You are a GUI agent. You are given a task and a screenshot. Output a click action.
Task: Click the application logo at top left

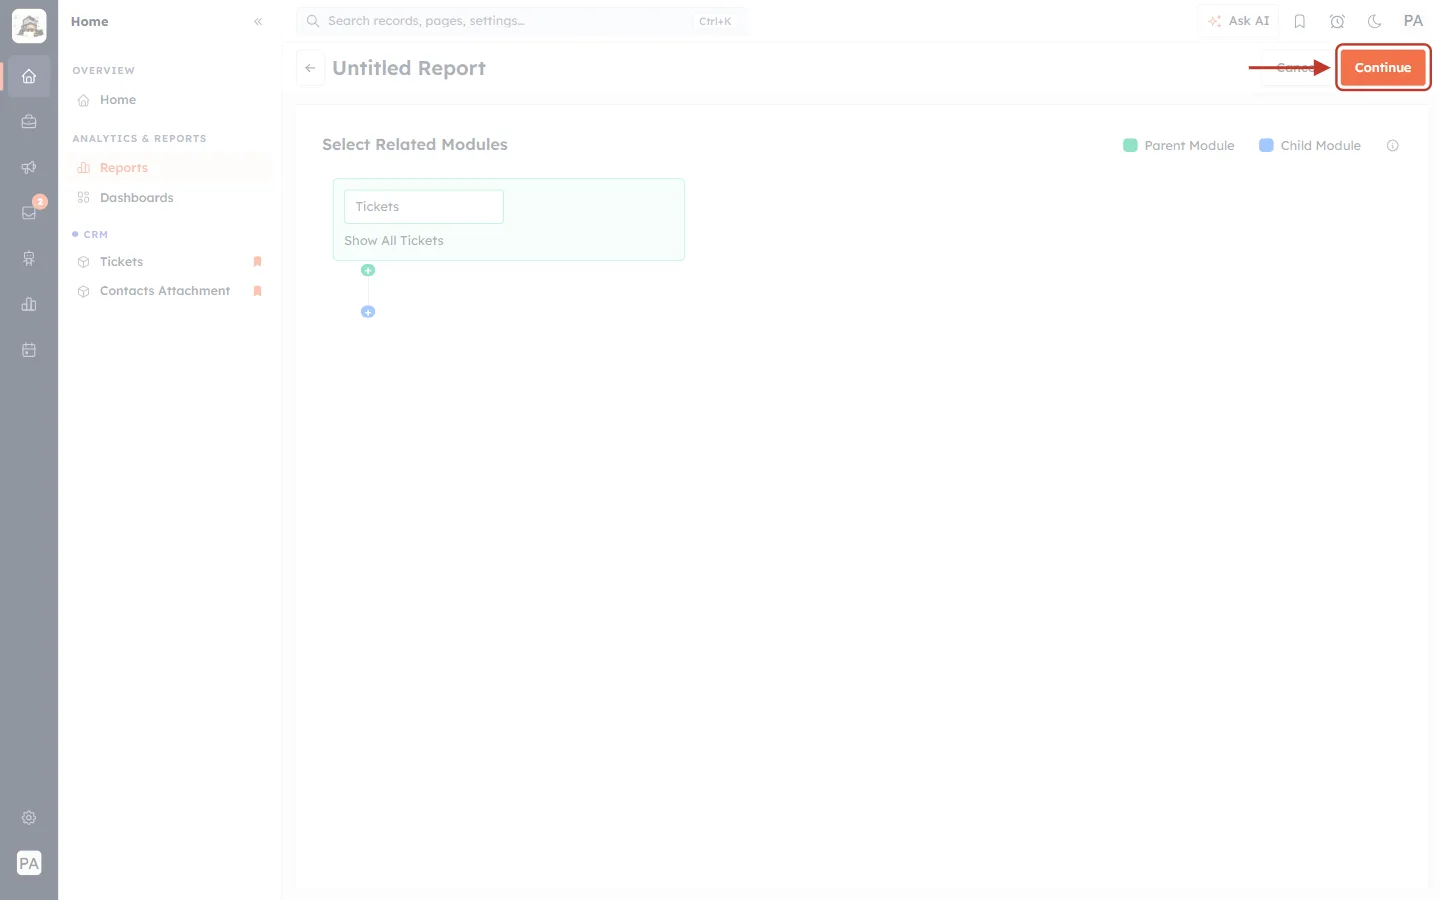[29, 26]
